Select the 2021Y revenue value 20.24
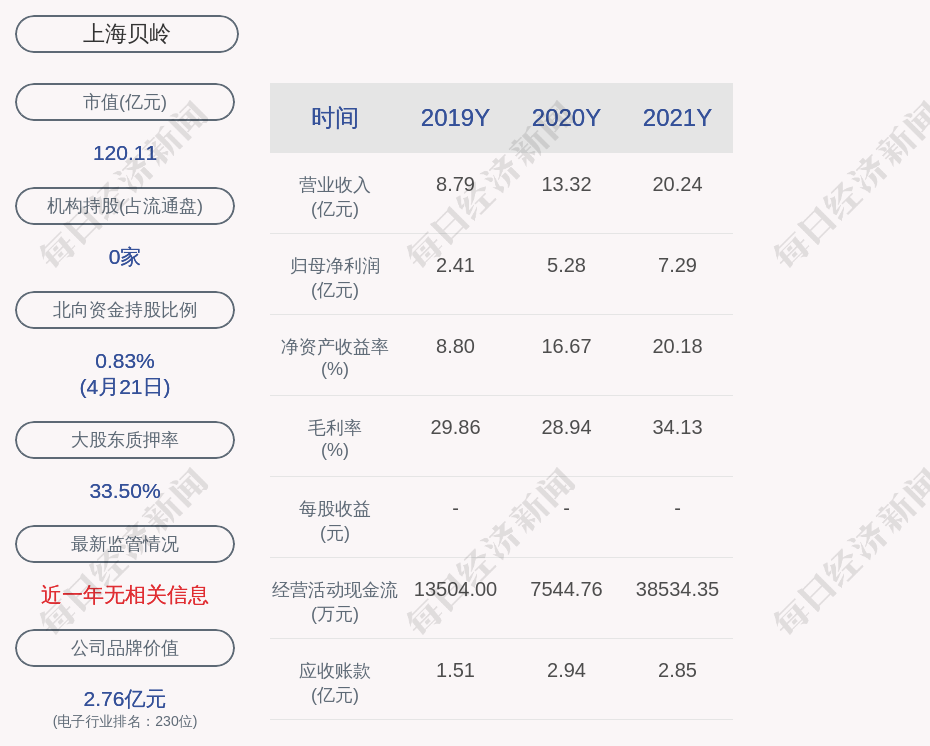This screenshot has width=930, height=746. click(x=677, y=184)
